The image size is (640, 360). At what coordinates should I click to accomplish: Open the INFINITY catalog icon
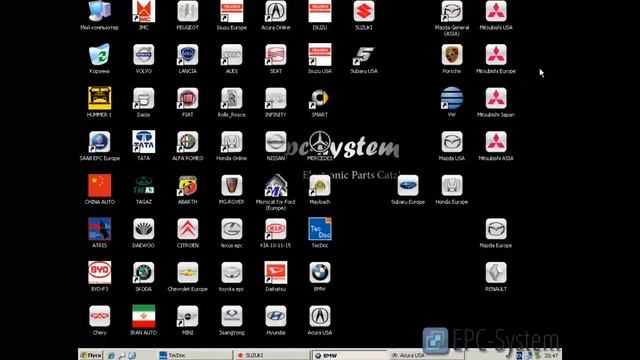click(276, 98)
